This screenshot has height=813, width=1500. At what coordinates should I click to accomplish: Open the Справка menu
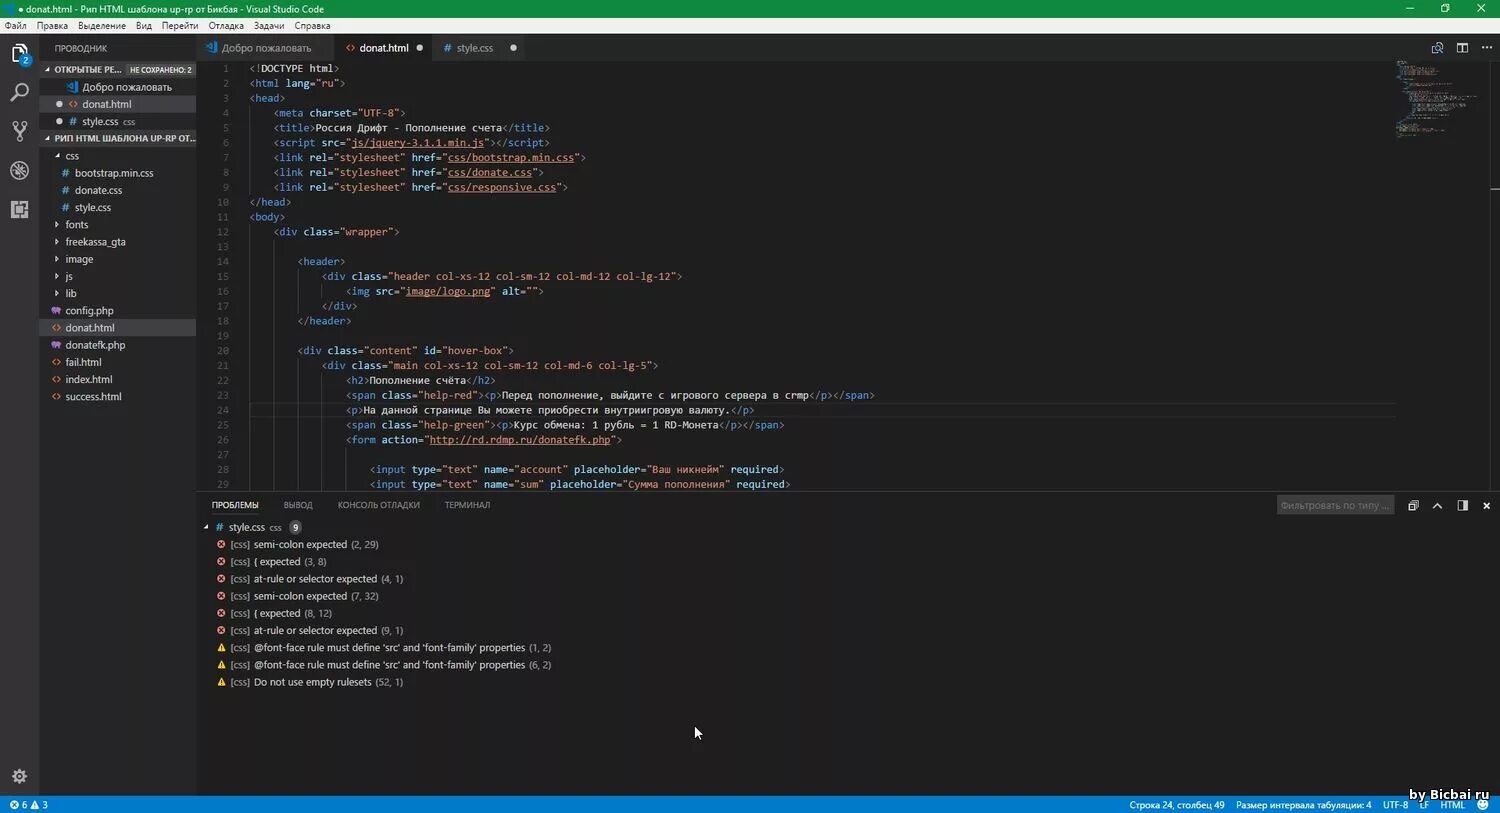[x=313, y=26]
